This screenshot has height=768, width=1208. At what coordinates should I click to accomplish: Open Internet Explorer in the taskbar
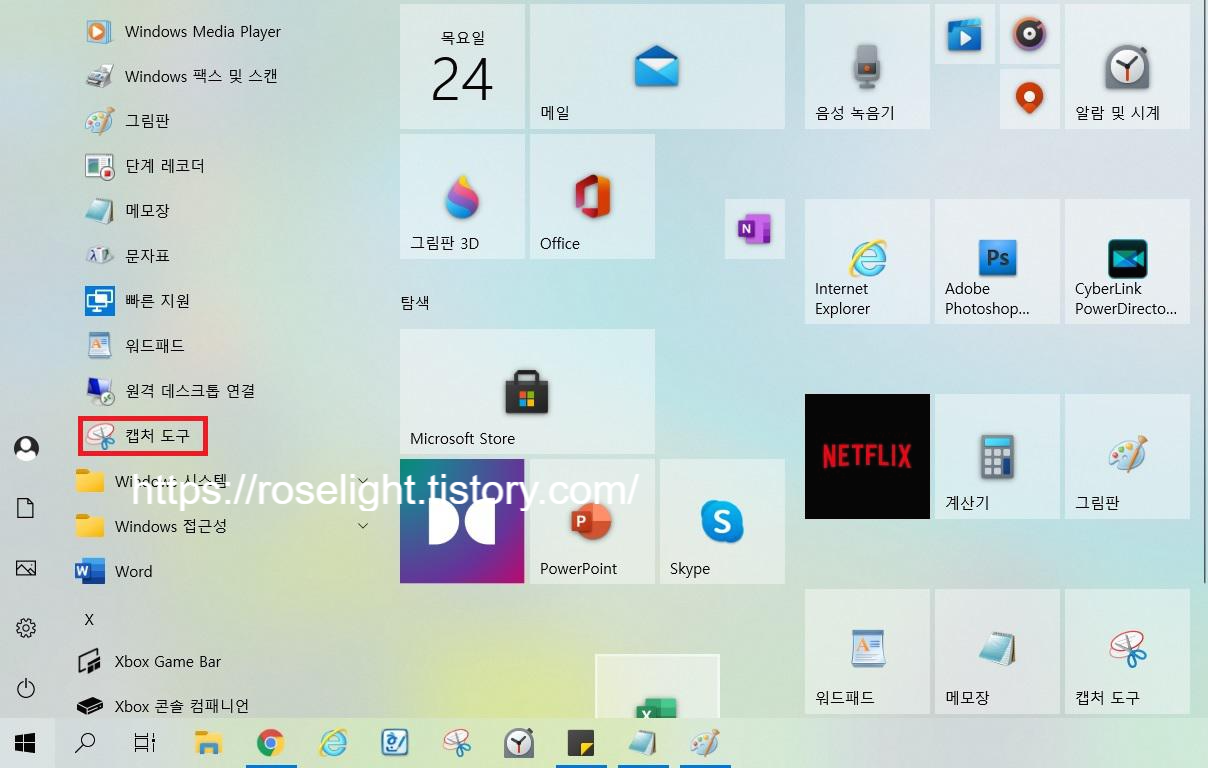[x=332, y=743]
